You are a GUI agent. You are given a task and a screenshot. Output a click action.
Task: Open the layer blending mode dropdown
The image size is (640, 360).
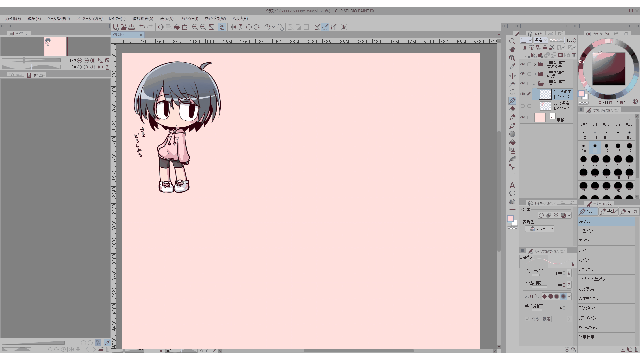[526, 40]
